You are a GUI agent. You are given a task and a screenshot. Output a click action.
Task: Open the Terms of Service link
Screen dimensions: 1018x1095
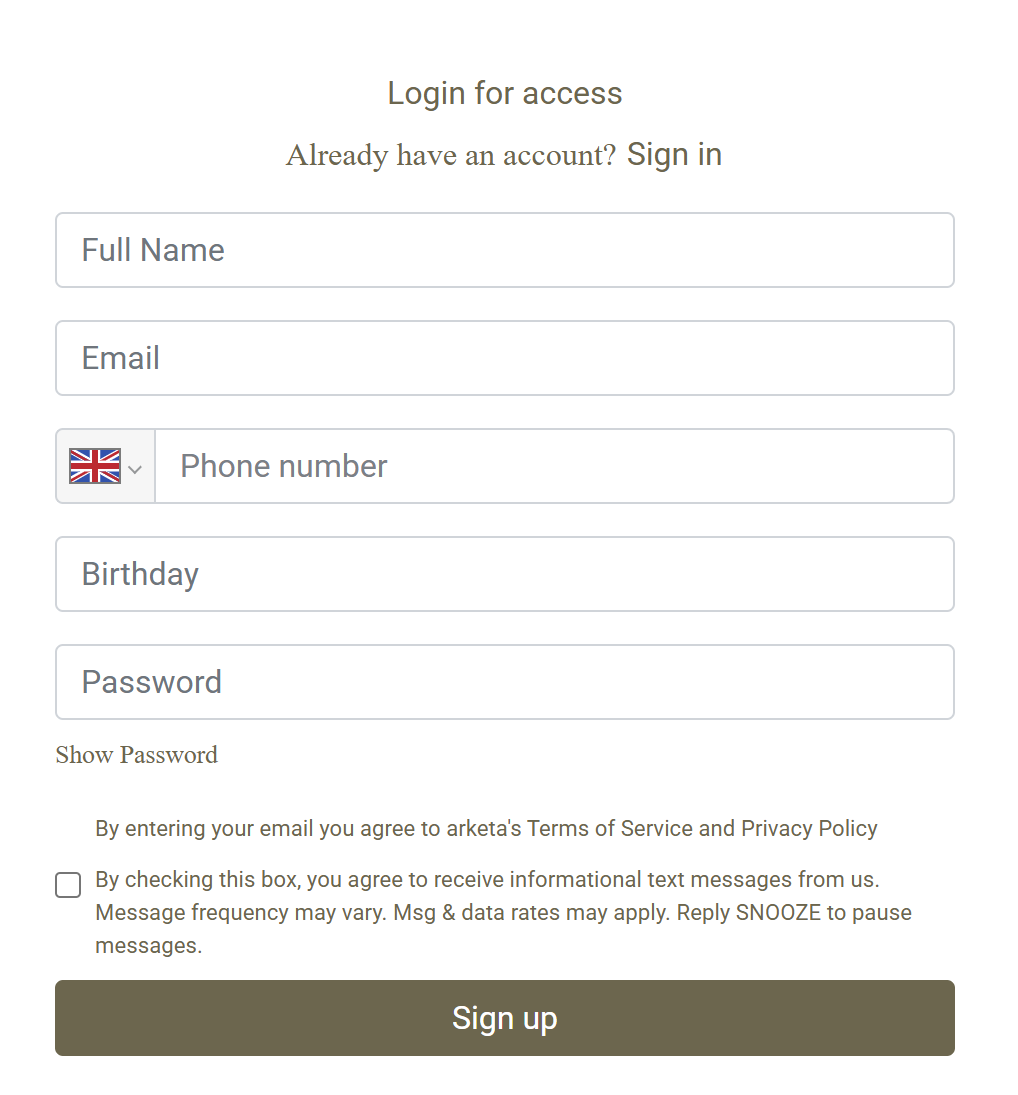[610, 828]
